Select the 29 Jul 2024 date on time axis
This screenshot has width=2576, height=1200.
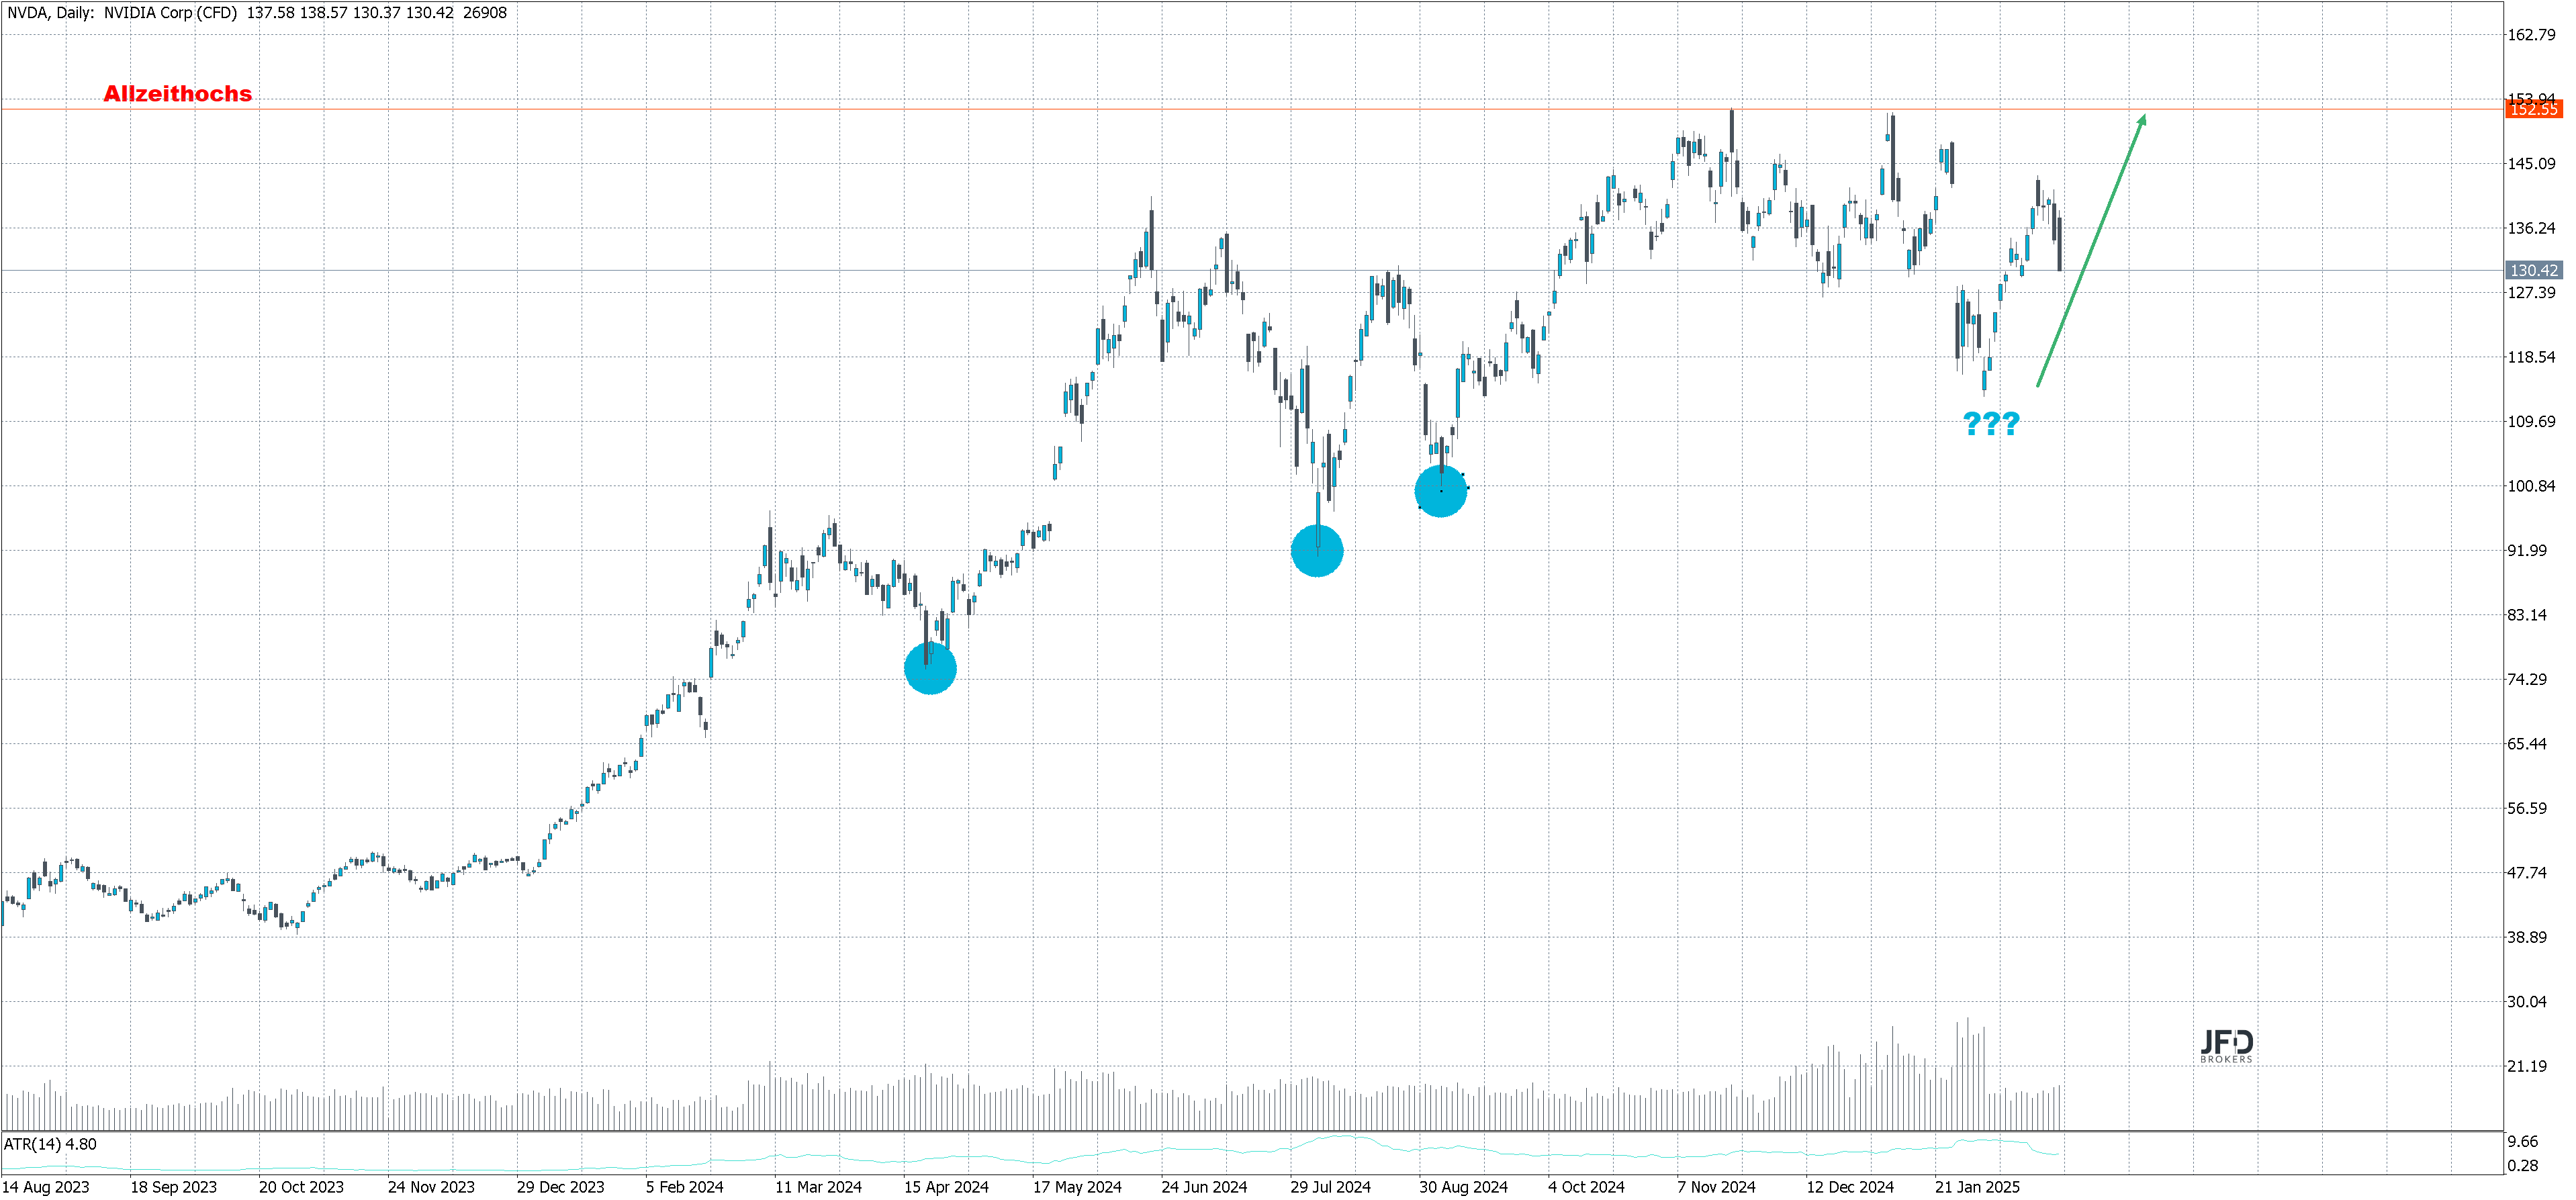click(x=1330, y=1187)
